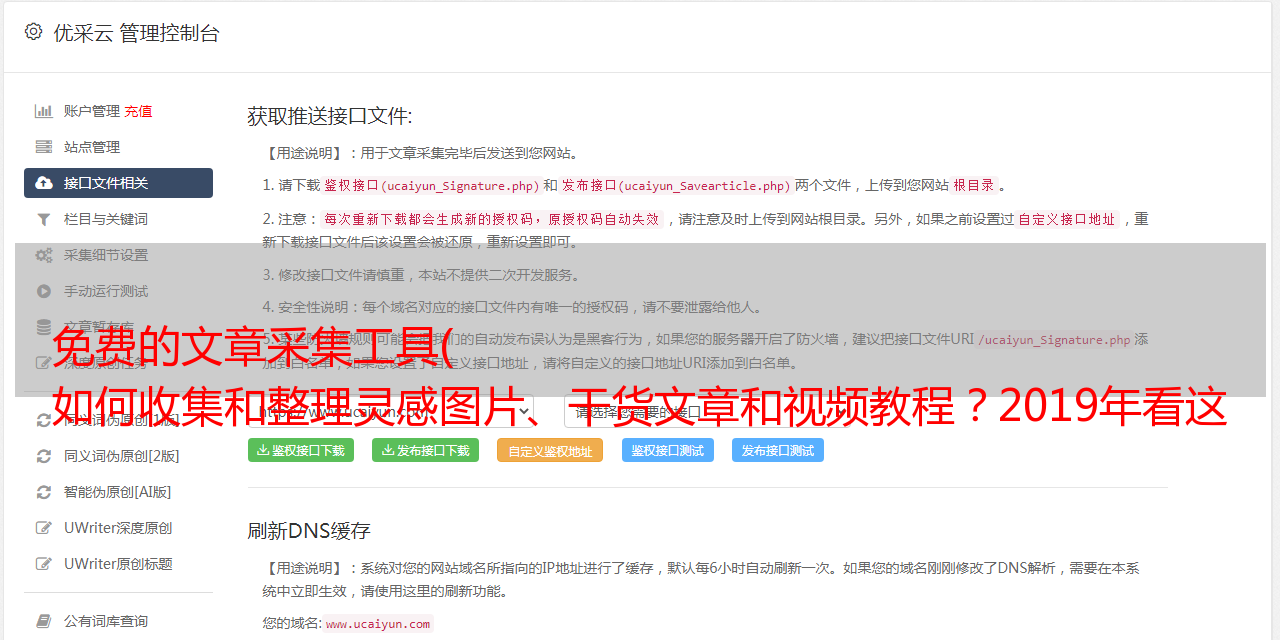The image size is (1280, 640).
Task: Click the orange 自定义鉴权地址 button
Action: [550, 451]
